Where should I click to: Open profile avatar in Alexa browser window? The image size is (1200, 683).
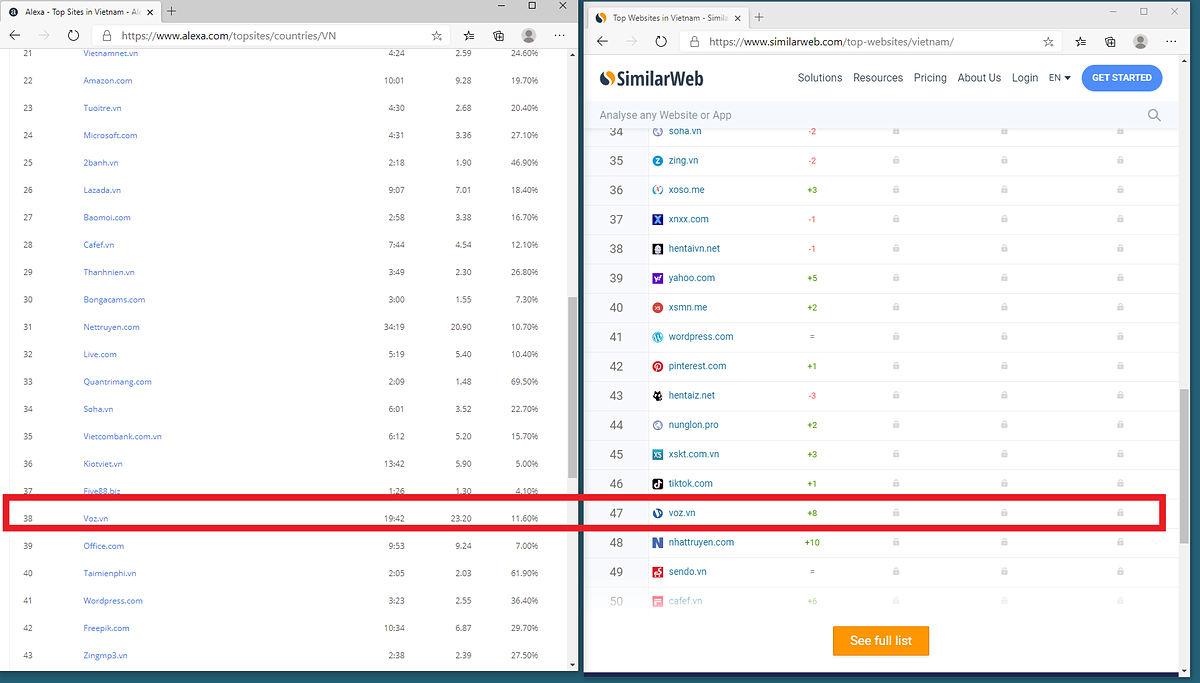click(x=528, y=35)
